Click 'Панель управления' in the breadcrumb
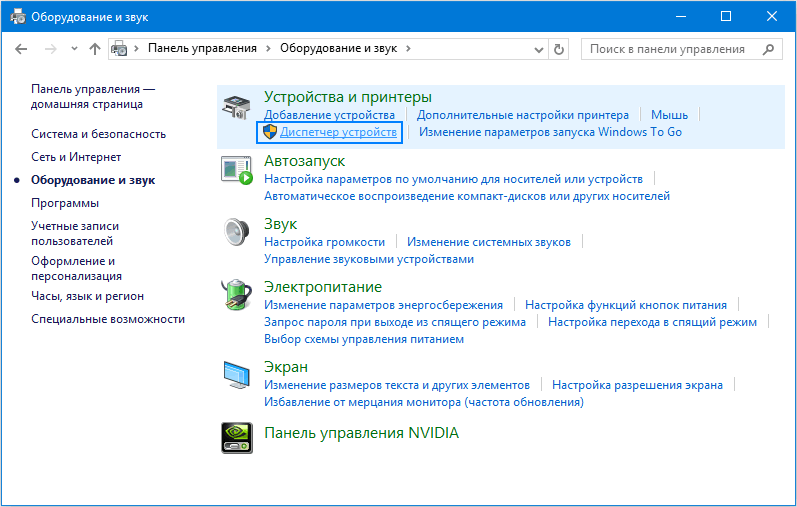797x507 pixels. click(x=202, y=48)
